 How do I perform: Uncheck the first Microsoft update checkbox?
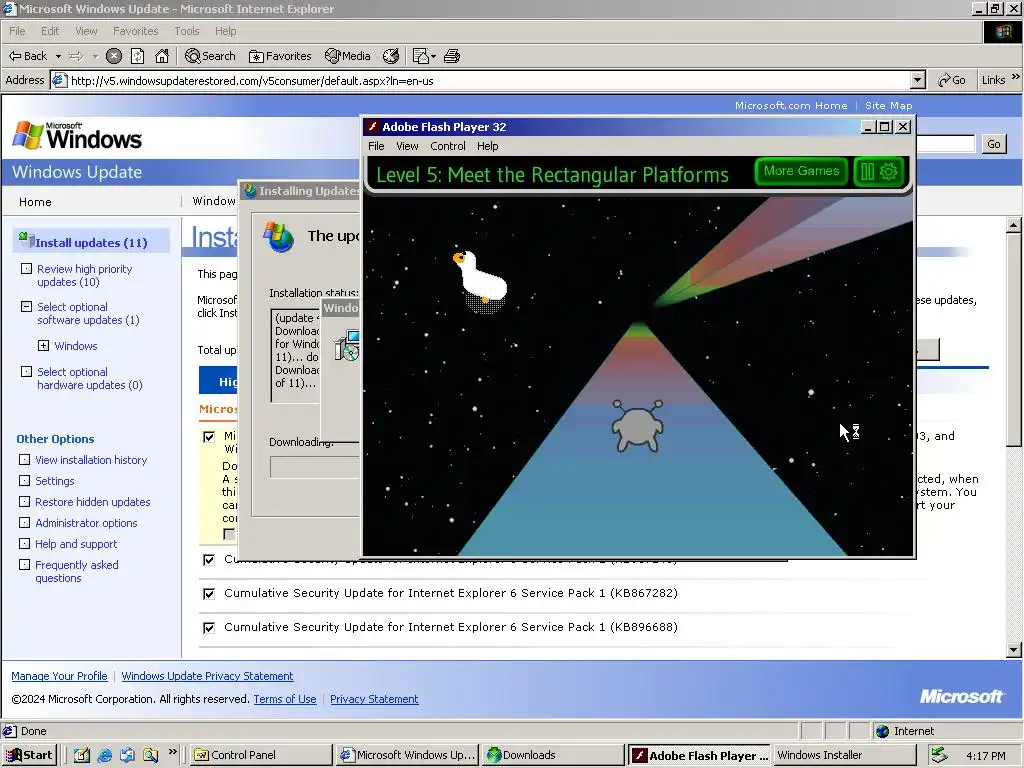[209, 436]
